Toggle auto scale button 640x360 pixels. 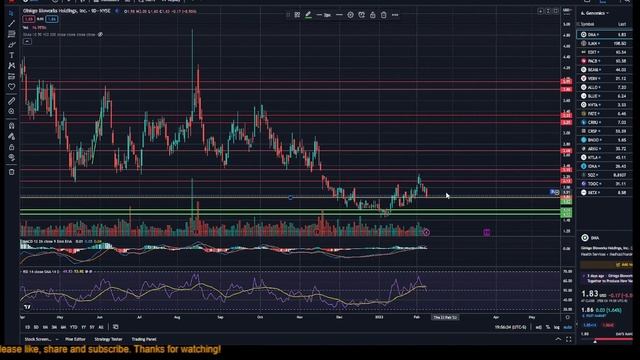(568, 327)
